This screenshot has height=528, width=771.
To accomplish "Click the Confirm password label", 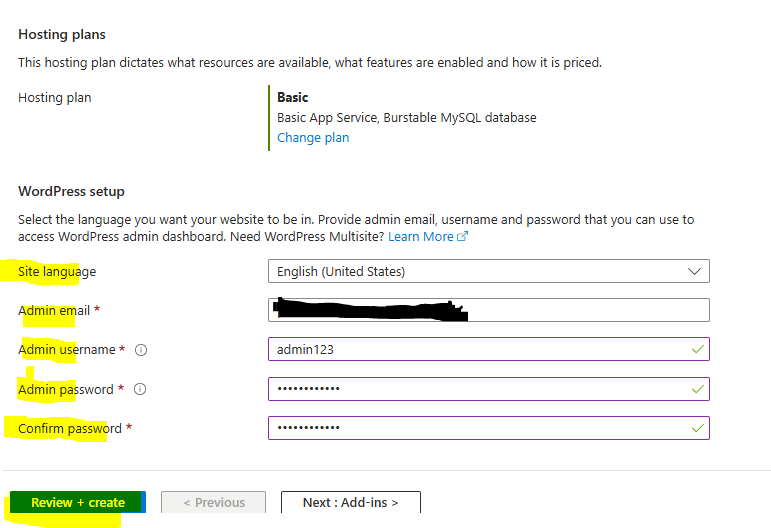I will (x=70, y=429).
